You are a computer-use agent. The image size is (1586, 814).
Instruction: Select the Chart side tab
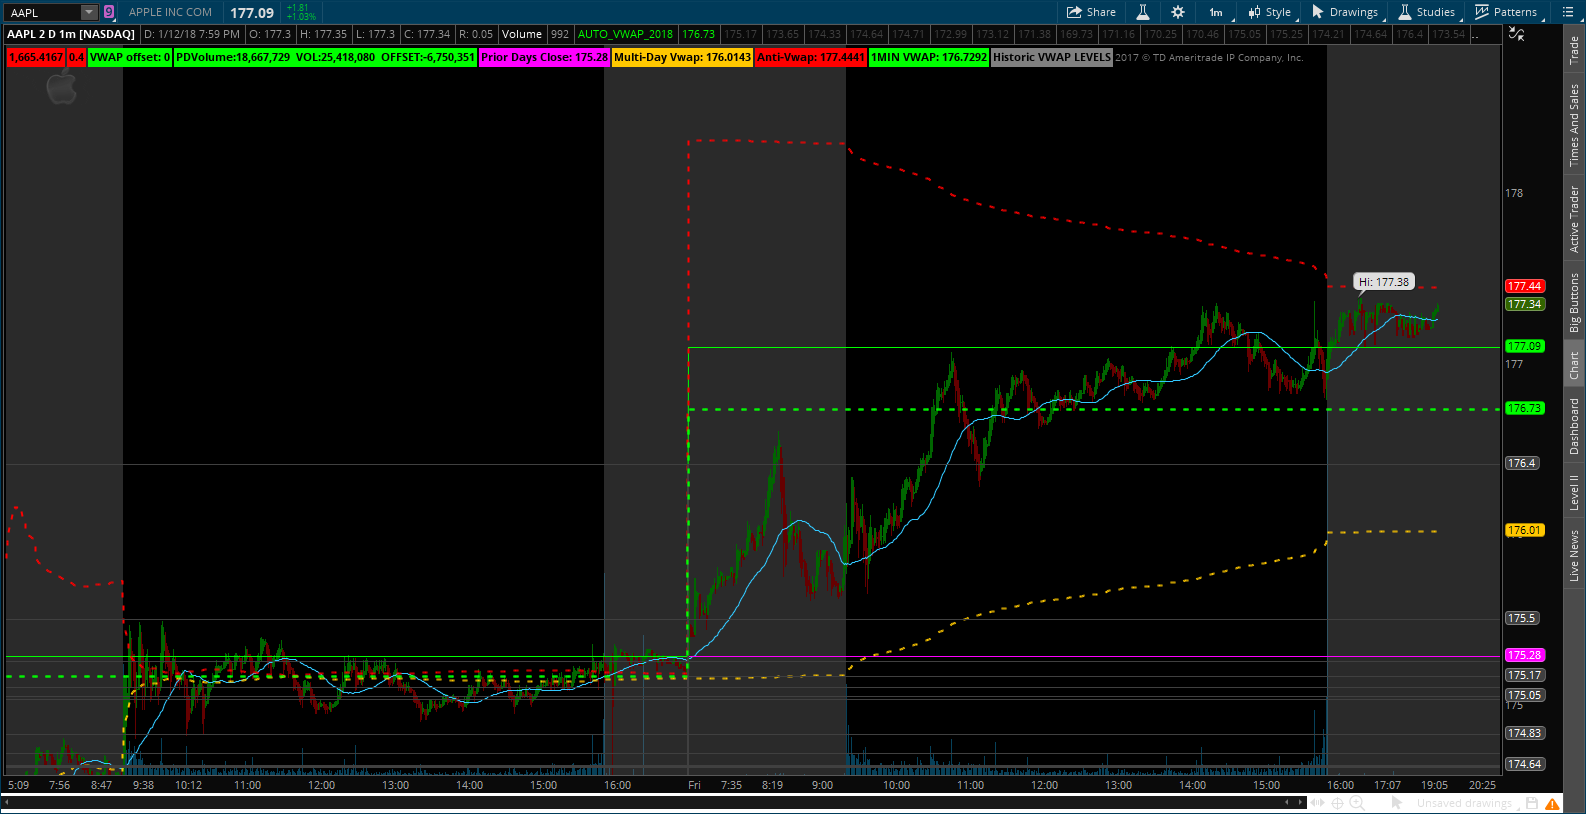(1574, 365)
